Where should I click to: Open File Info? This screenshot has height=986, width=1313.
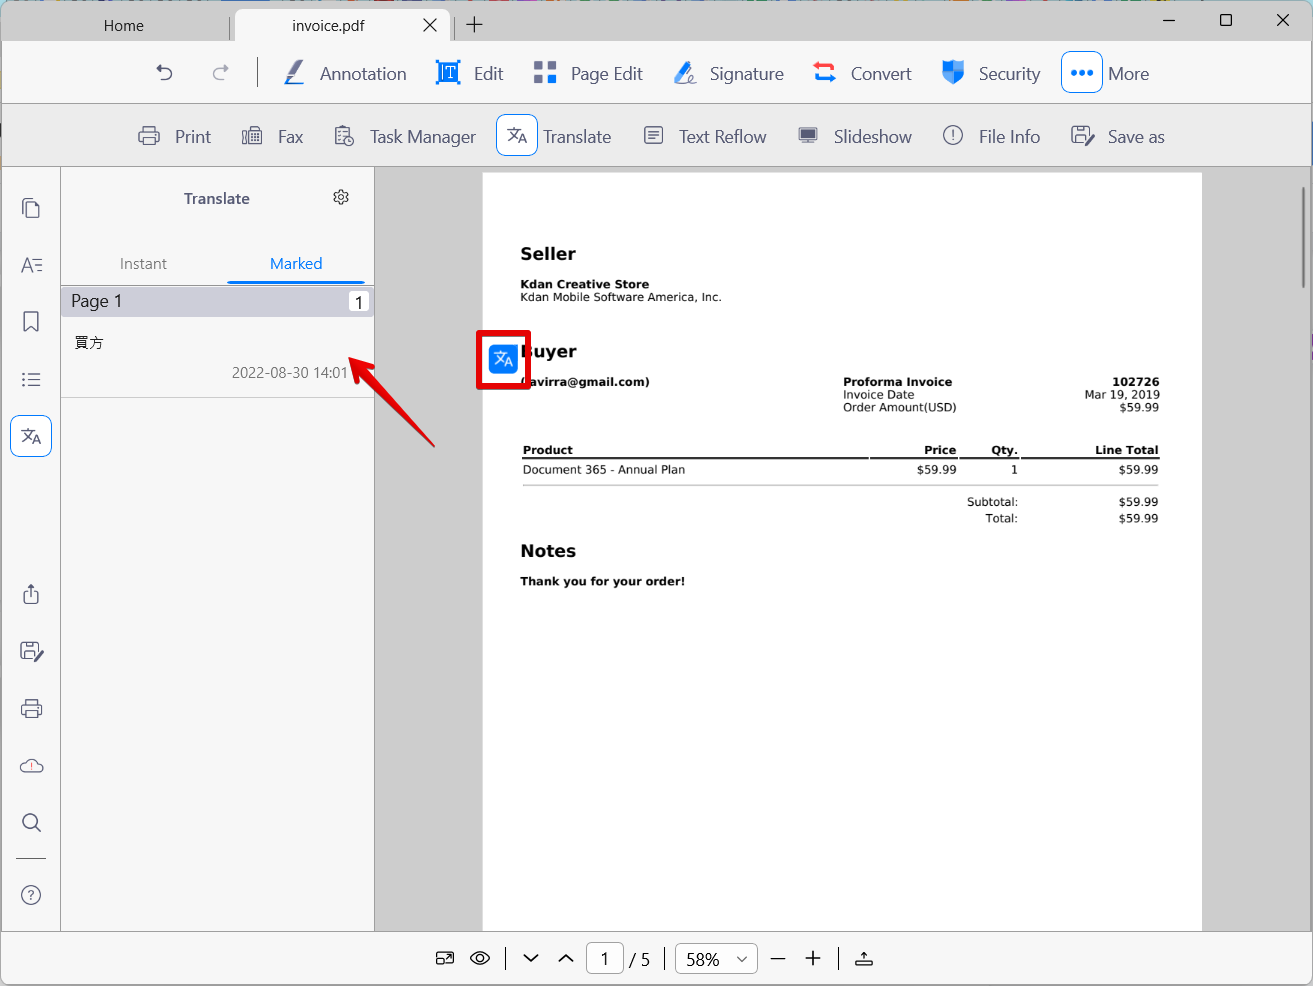[x=991, y=136]
